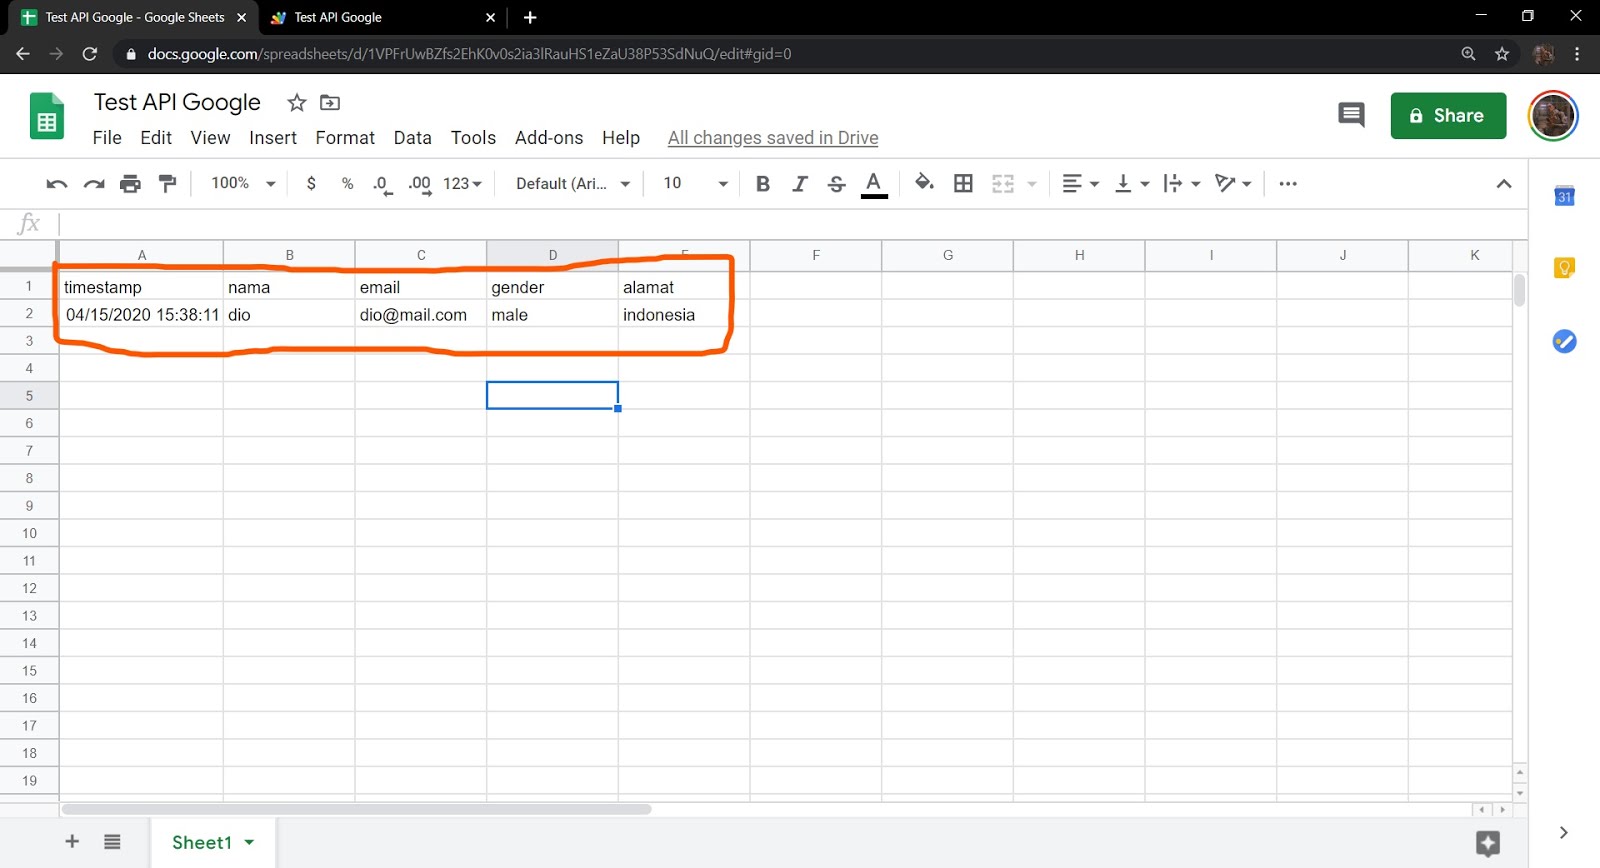Open the View menu
The height and width of the screenshot is (868, 1600).
tap(210, 138)
